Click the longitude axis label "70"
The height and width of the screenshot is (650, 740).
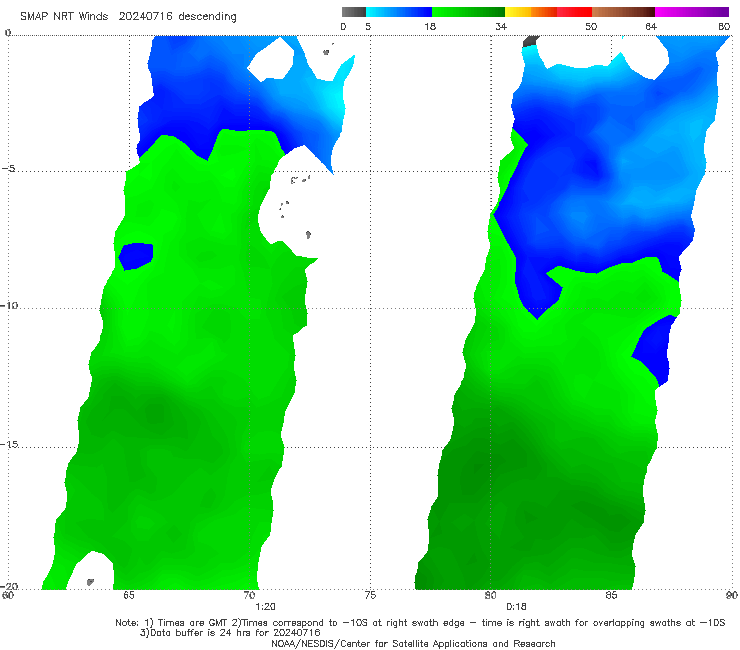point(250,595)
